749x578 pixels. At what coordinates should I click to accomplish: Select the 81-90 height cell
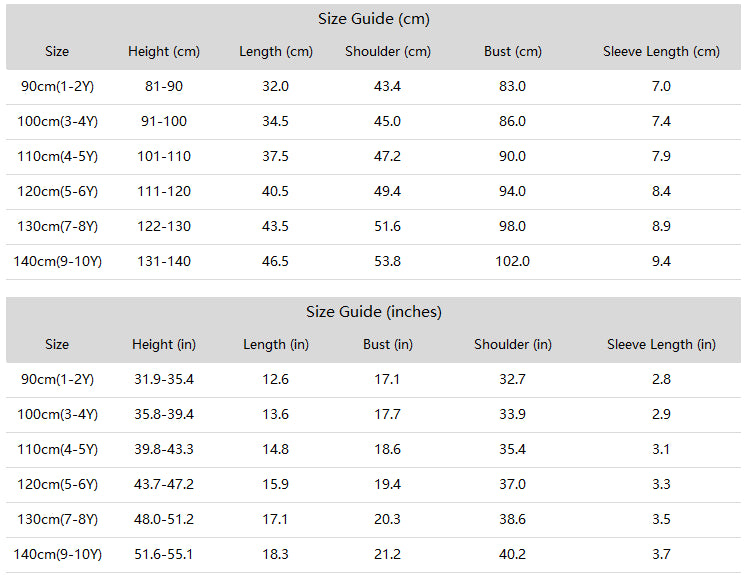pyautogui.click(x=164, y=86)
